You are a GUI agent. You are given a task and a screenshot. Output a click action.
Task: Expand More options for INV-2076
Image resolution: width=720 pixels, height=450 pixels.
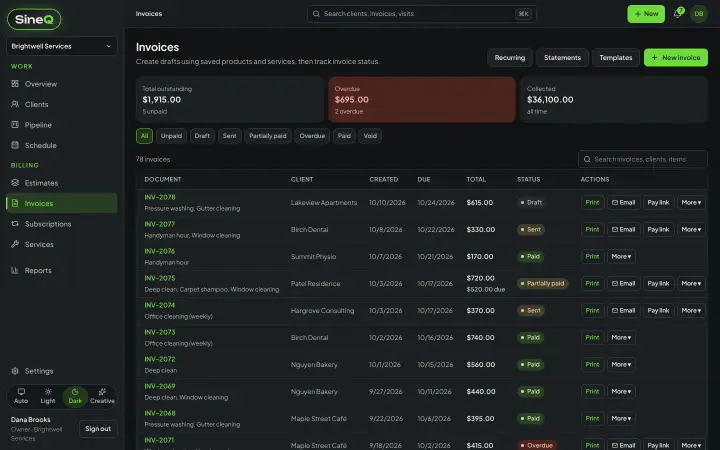point(621,256)
